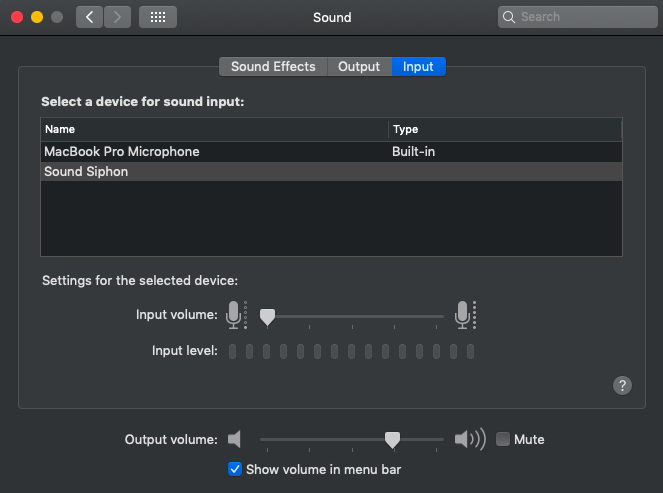663x493 pixels.
Task: Click the Output volume slider thumb
Action: click(x=392, y=440)
